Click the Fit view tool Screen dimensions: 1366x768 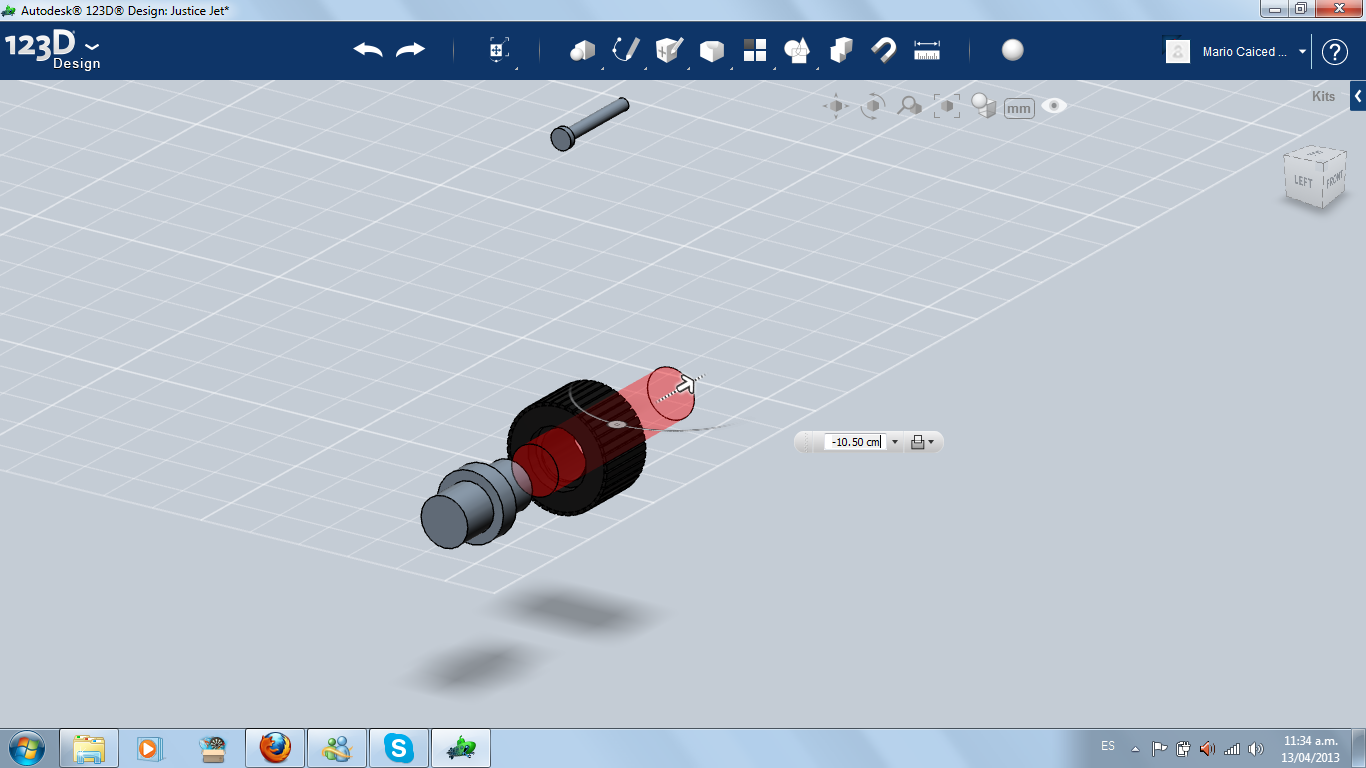tap(946, 106)
